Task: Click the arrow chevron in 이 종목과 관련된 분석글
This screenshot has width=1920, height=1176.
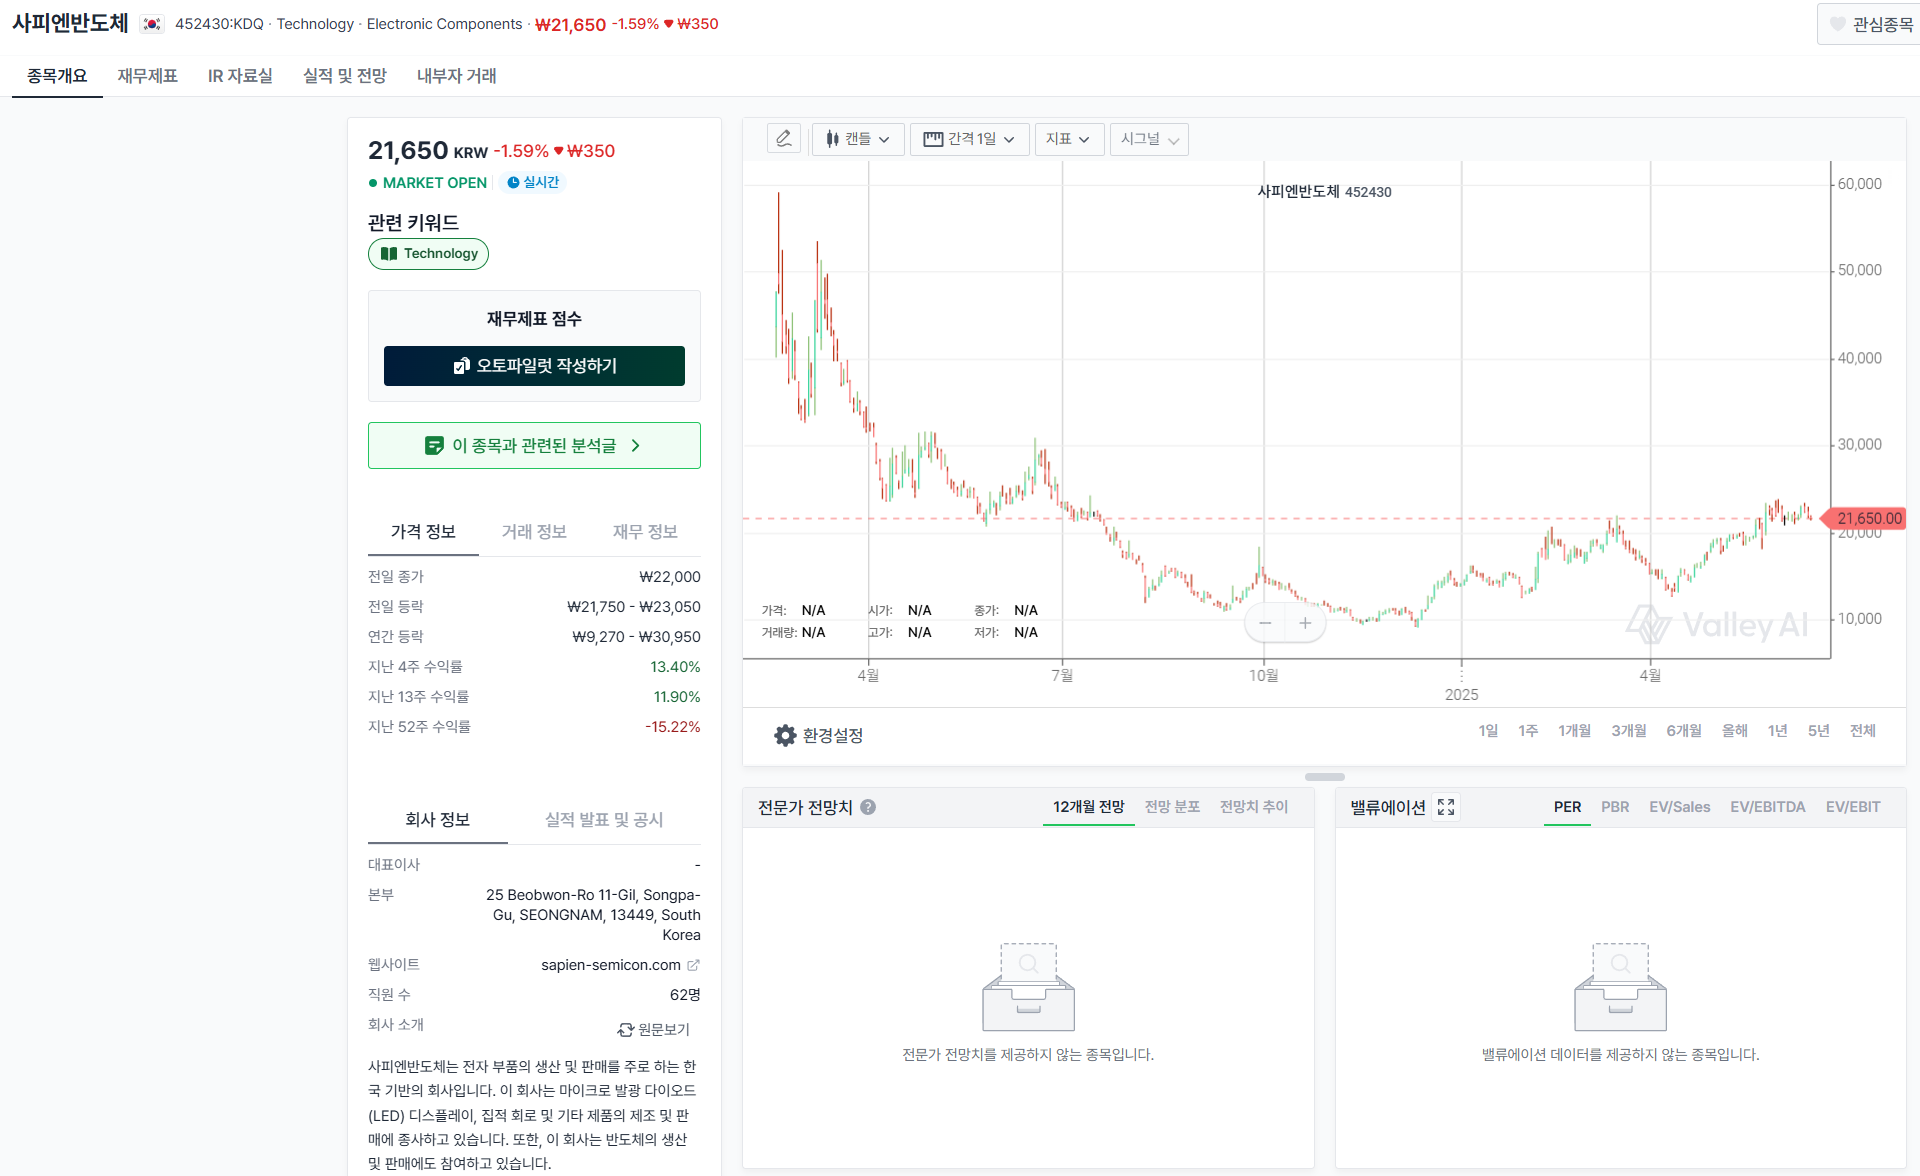Action: [636, 446]
